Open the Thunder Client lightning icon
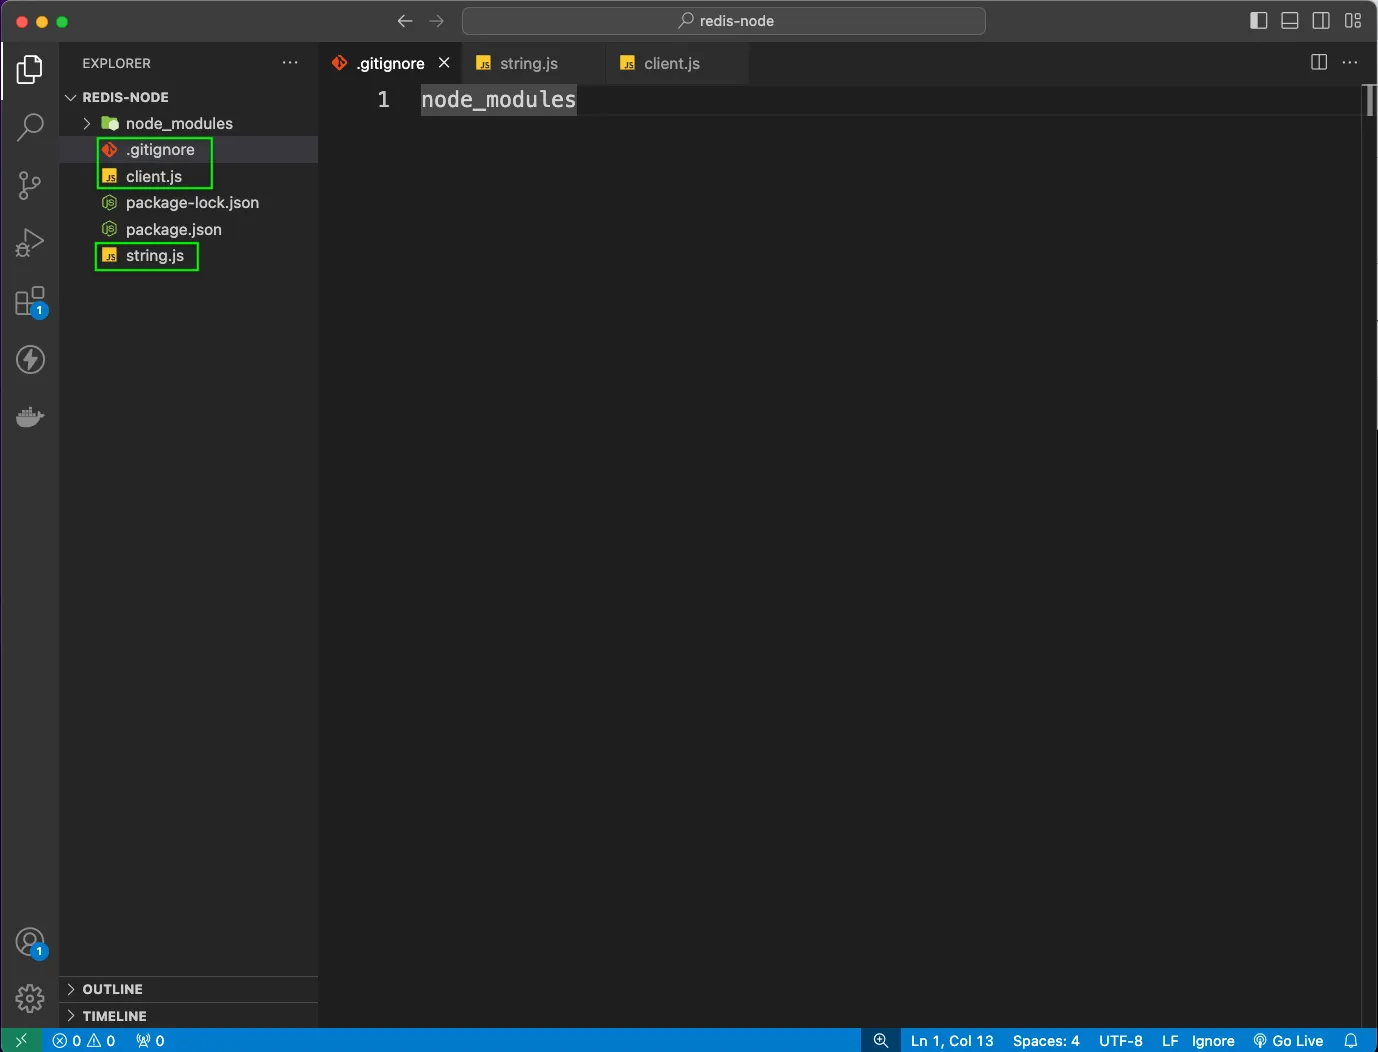 pyautogui.click(x=30, y=359)
